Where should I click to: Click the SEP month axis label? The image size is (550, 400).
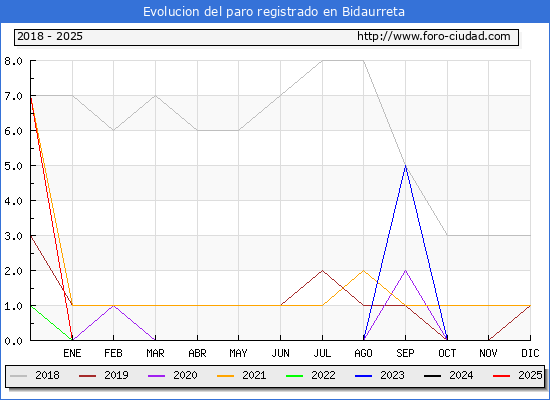405,353
